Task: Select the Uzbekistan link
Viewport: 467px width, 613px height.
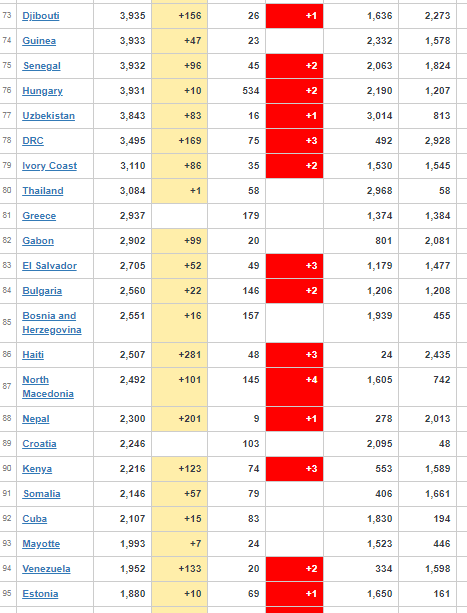Action: (x=48, y=116)
